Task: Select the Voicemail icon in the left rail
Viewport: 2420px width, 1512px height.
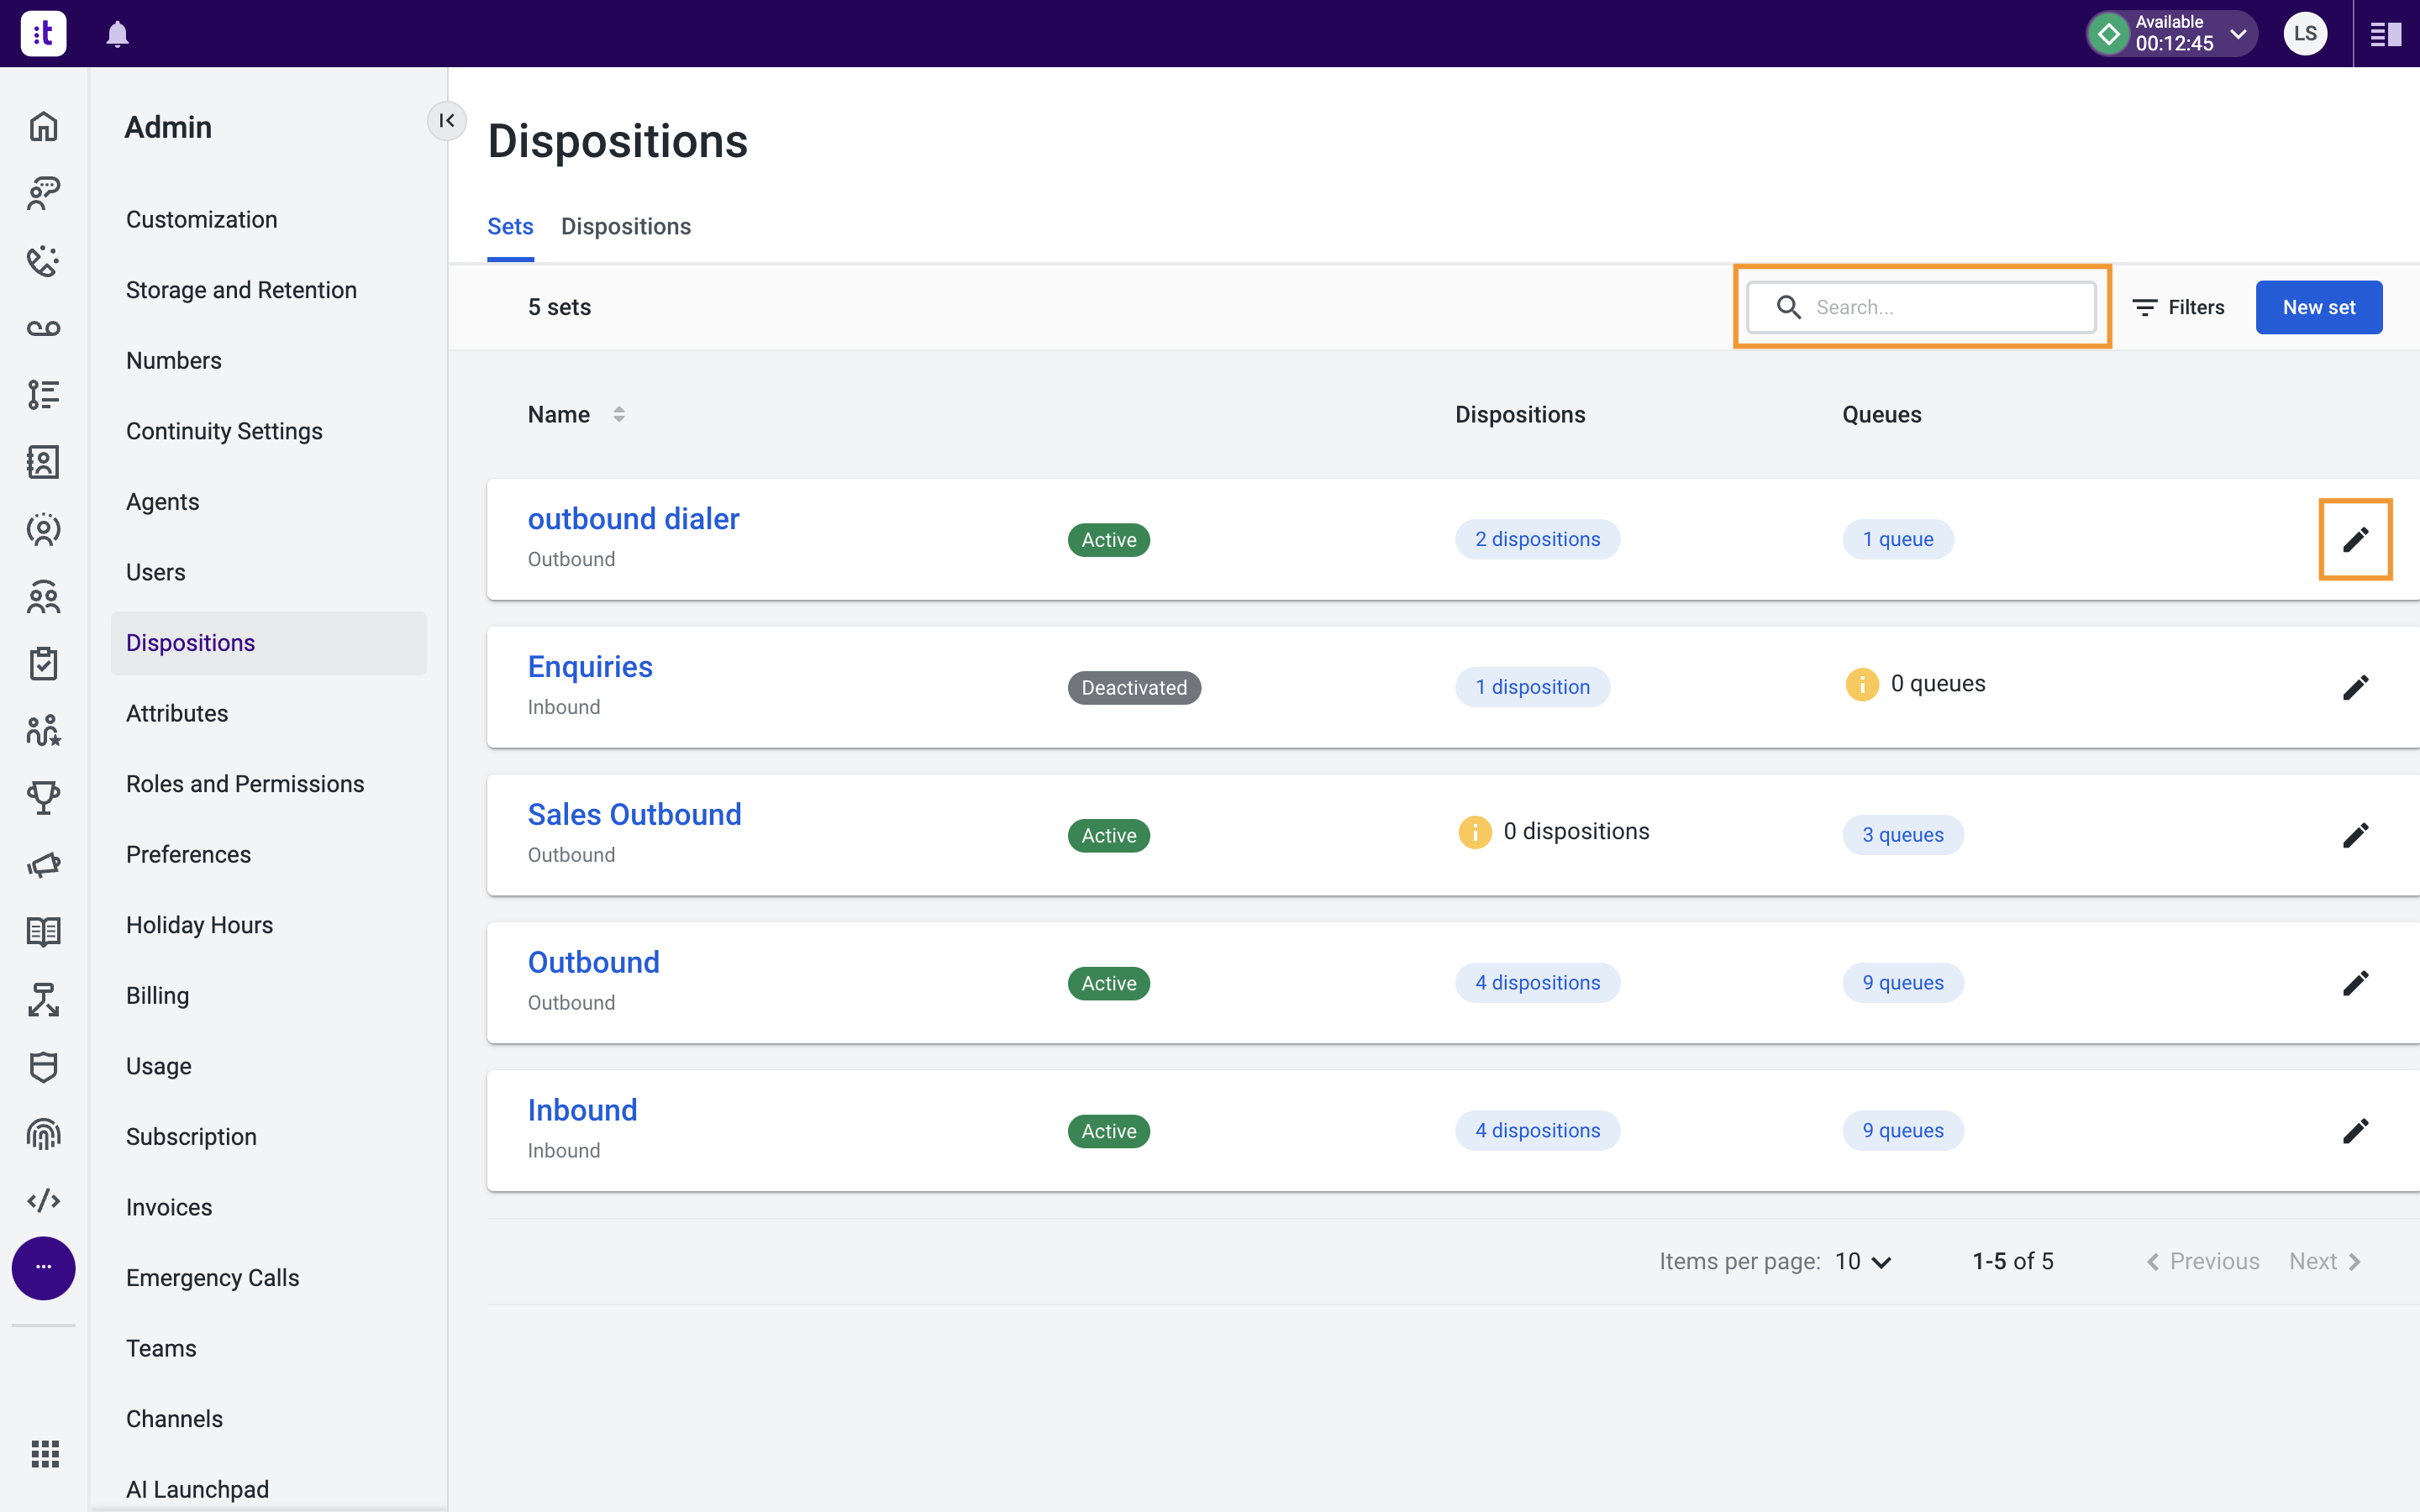Action: [43, 328]
